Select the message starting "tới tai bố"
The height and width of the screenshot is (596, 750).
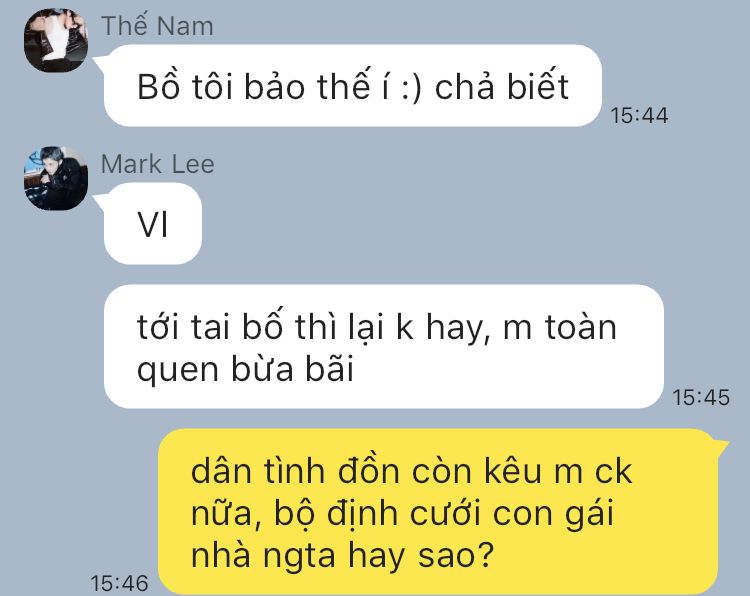(x=384, y=347)
